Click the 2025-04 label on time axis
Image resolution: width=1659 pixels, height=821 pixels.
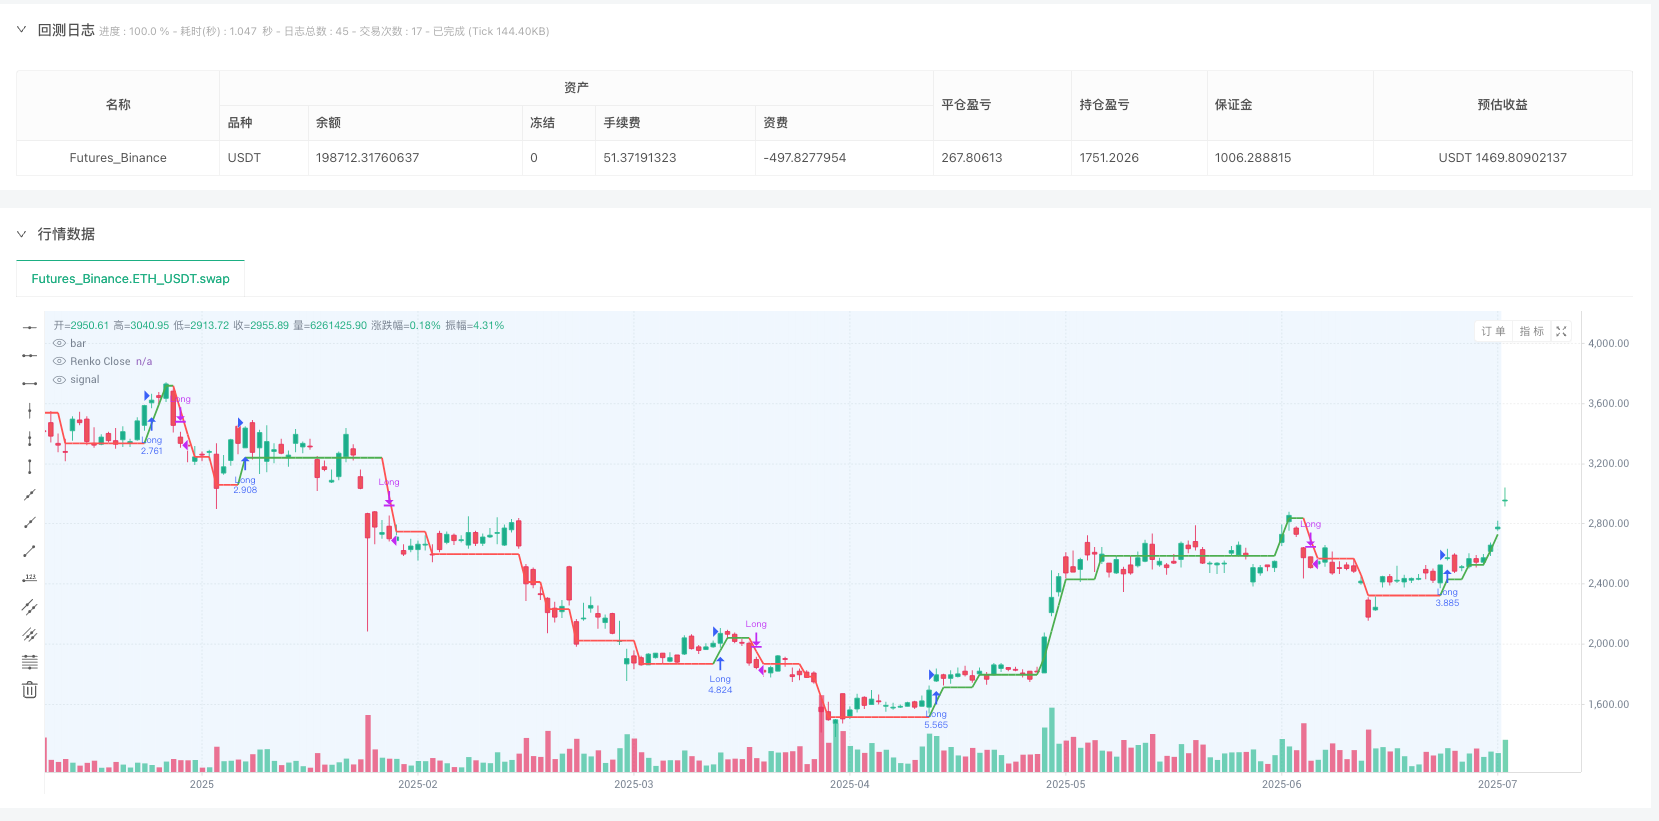(849, 784)
